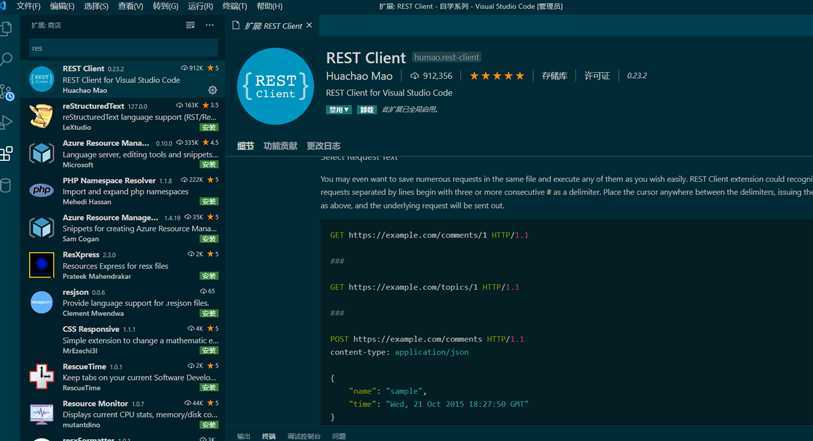Click the five-star rating on REST Client

(497, 76)
